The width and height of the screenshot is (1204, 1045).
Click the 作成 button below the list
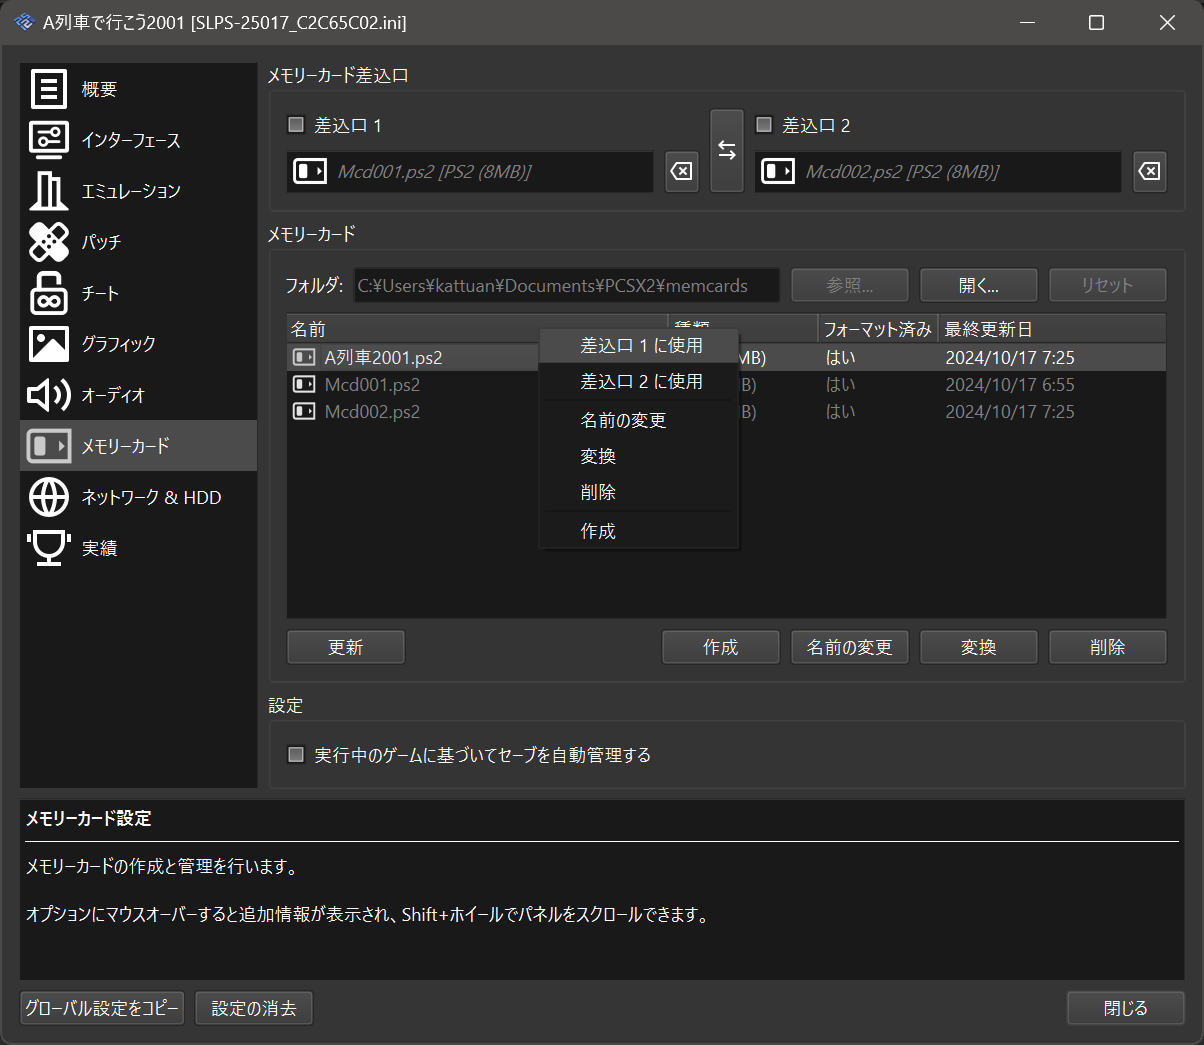[x=721, y=647]
